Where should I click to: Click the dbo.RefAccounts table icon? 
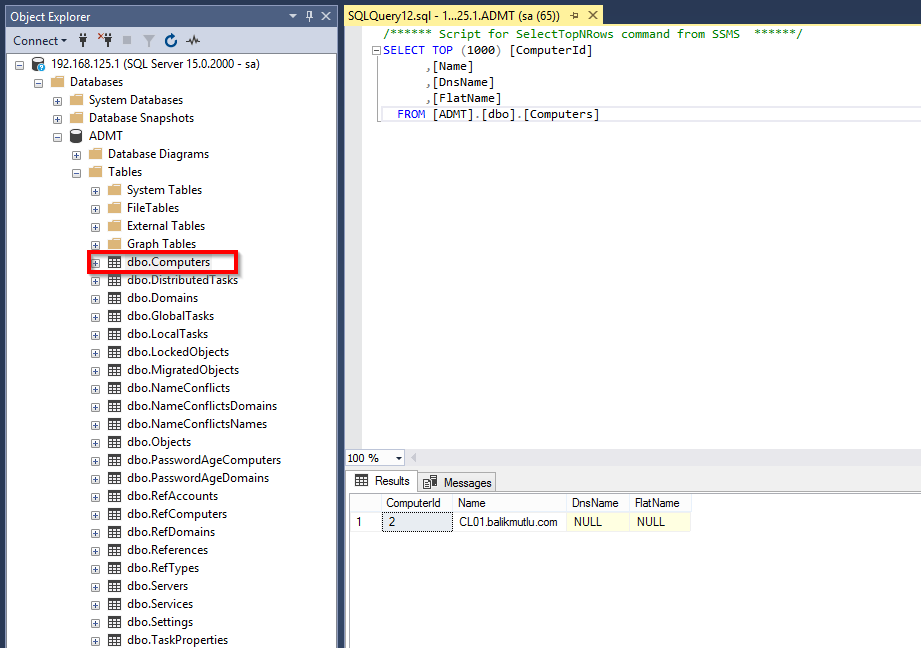coord(115,496)
